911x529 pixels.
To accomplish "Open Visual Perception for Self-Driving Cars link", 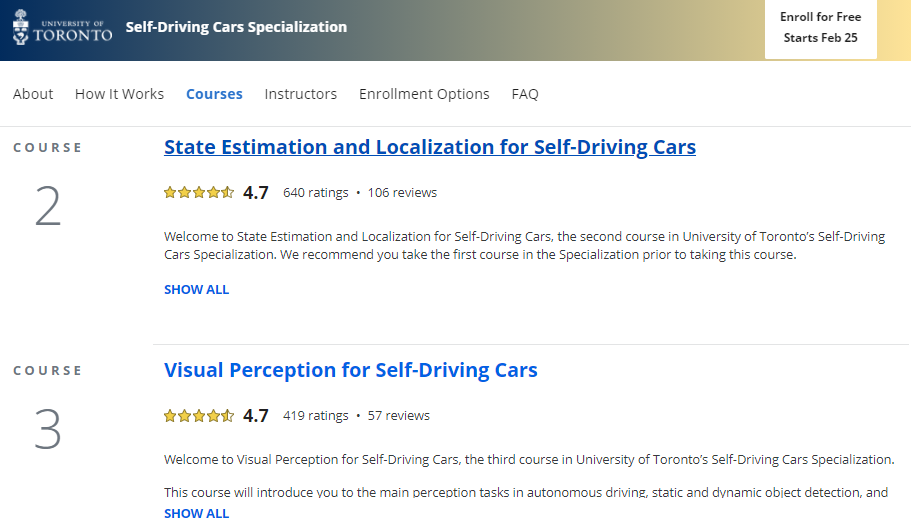I will (351, 370).
